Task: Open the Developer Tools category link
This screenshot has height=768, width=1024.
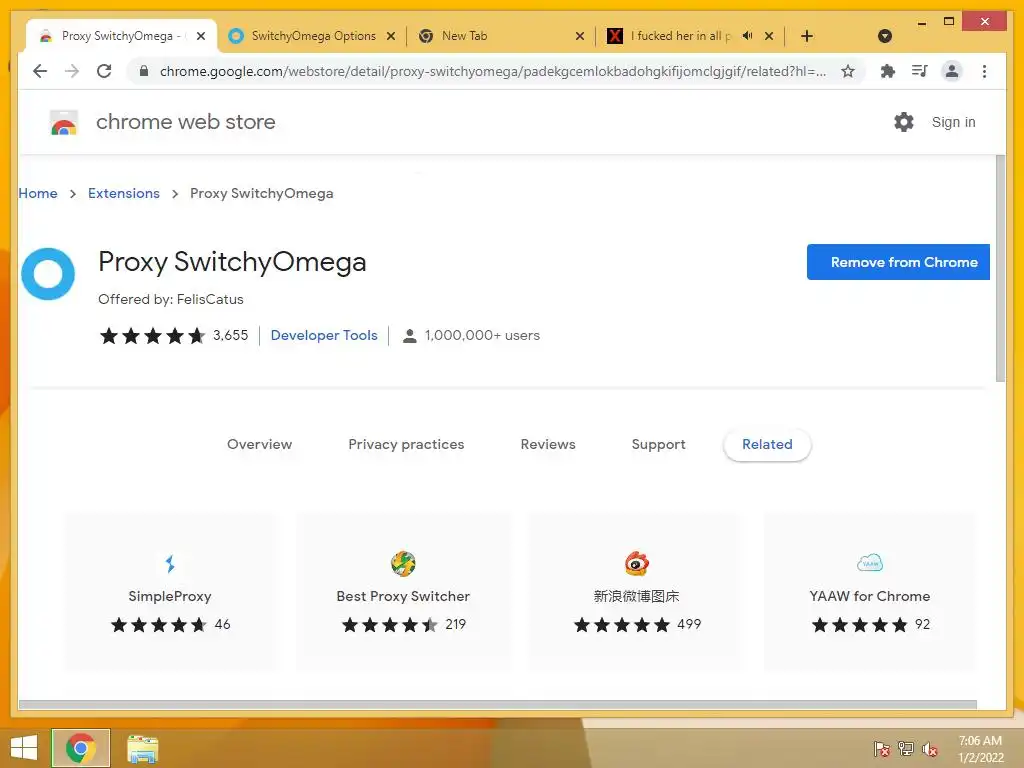Action: click(x=324, y=335)
